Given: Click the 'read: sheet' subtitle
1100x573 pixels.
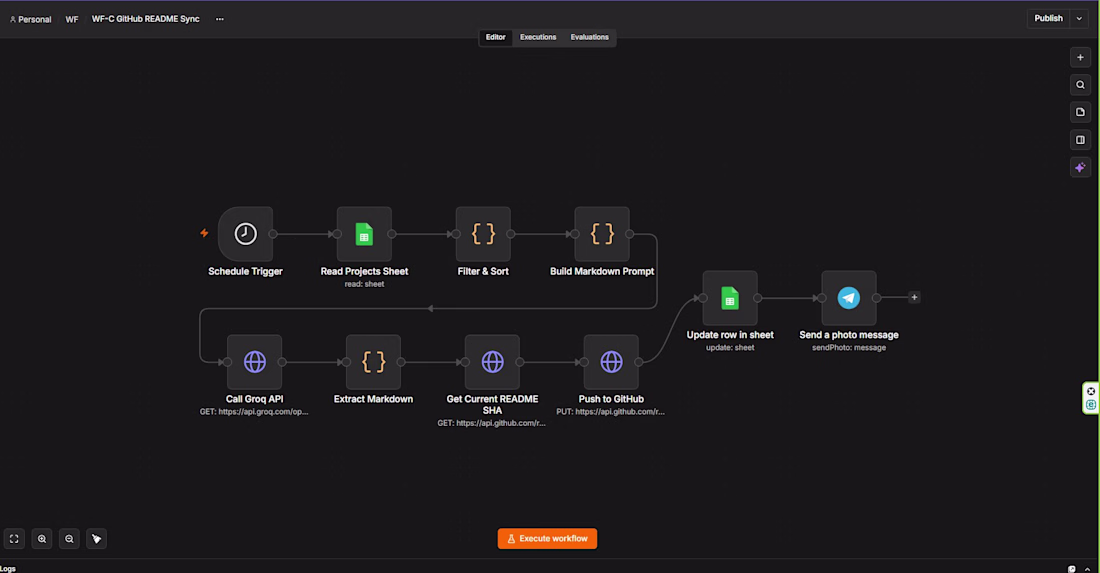Looking at the screenshot, I should 364,284.
